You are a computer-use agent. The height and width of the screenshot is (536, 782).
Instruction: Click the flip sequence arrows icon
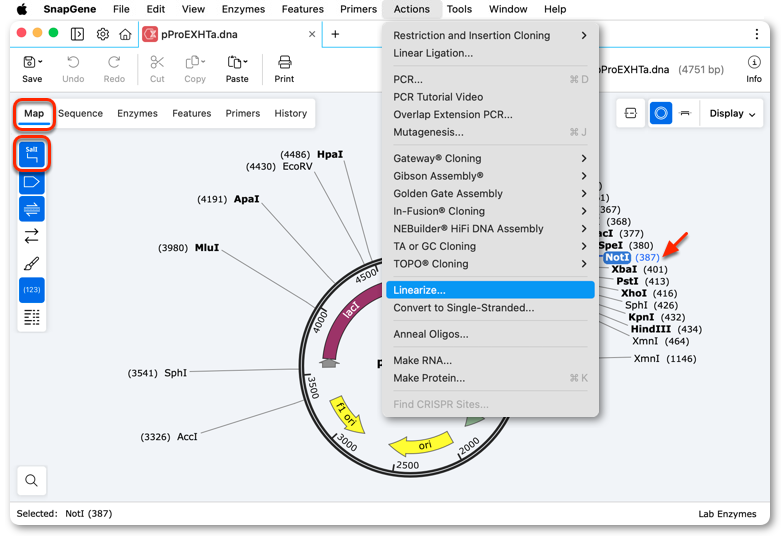pyautogui.click(x=31, y=236)
